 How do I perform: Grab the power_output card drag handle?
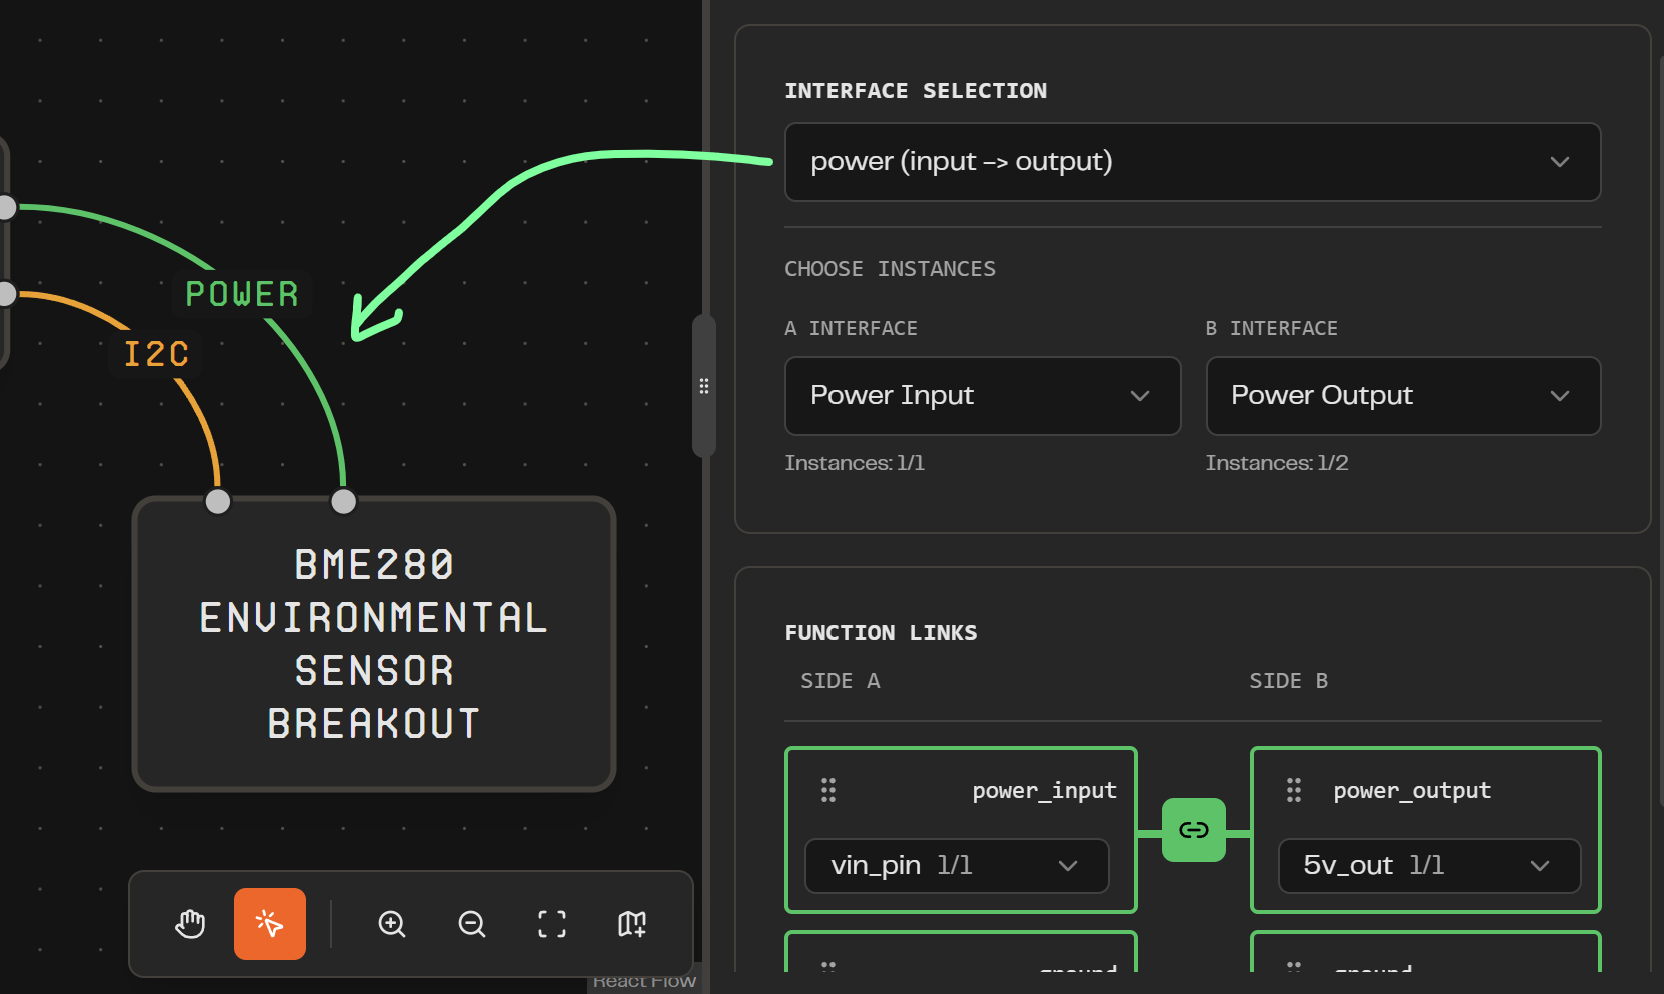coord(1294,790)
